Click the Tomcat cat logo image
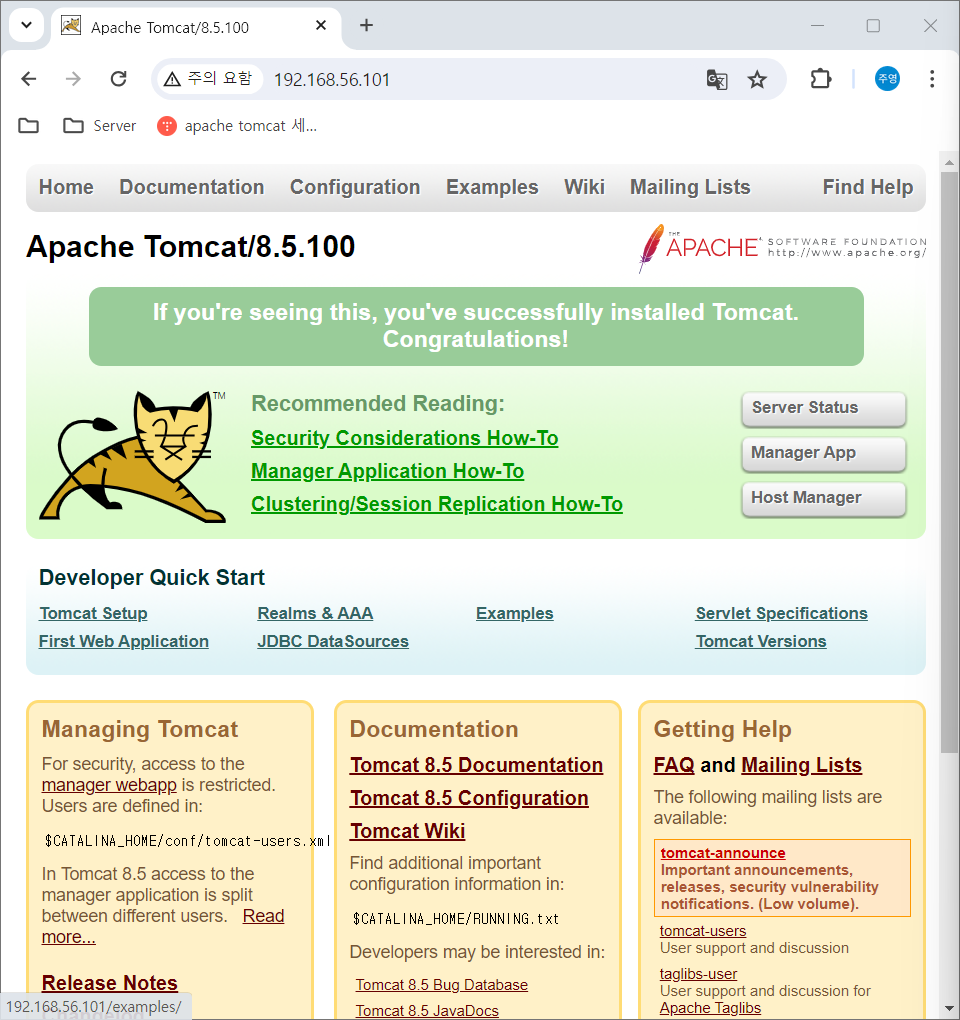The image size is (960, 1020). click(x=133, y=457)
